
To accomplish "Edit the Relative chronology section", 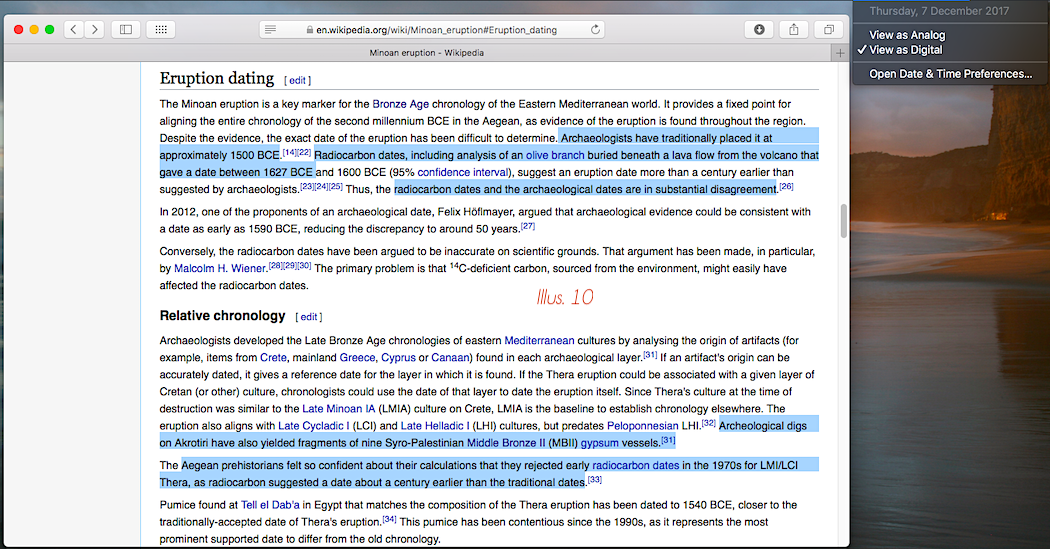I will coord(309,317).
